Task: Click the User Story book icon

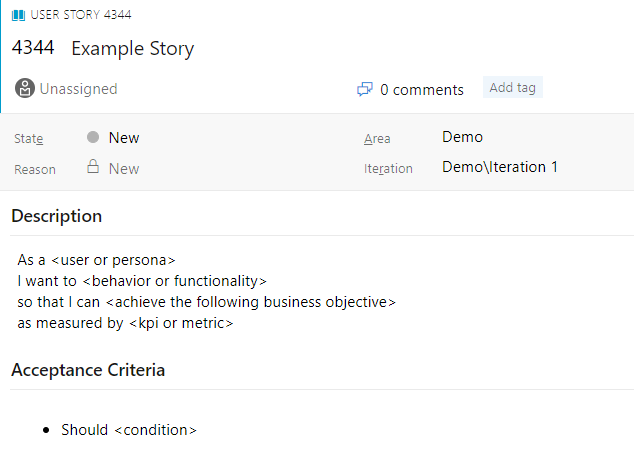Action: [x=19, y=15]
